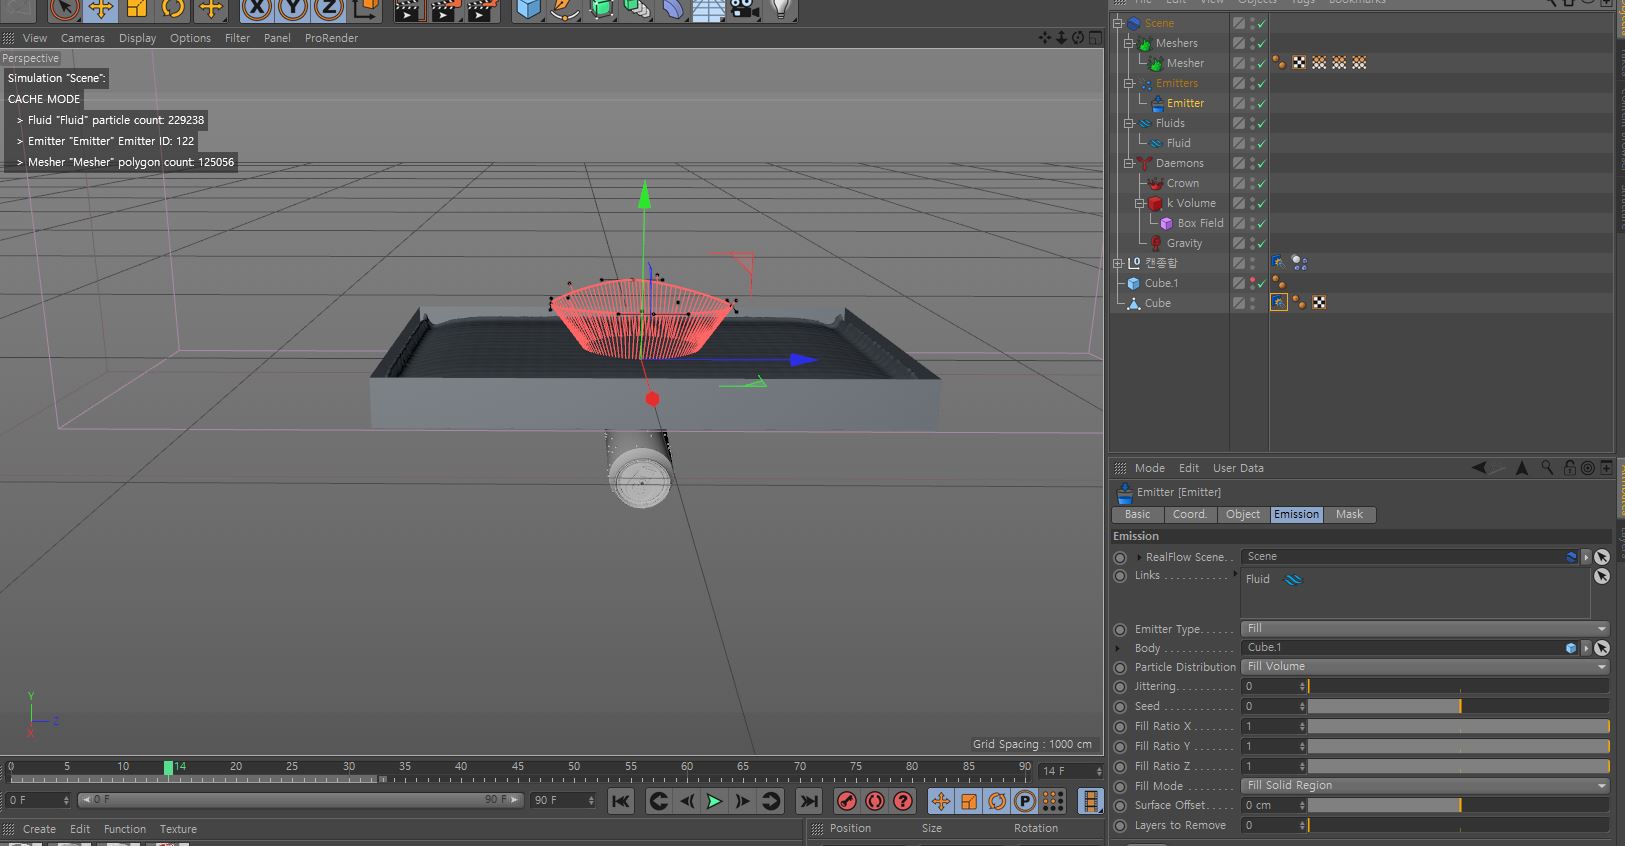Image resolution: width=1625 pixels, height=846 pixels.
Task: Collapse the Scene tree node
Action: pos(1118,23)
